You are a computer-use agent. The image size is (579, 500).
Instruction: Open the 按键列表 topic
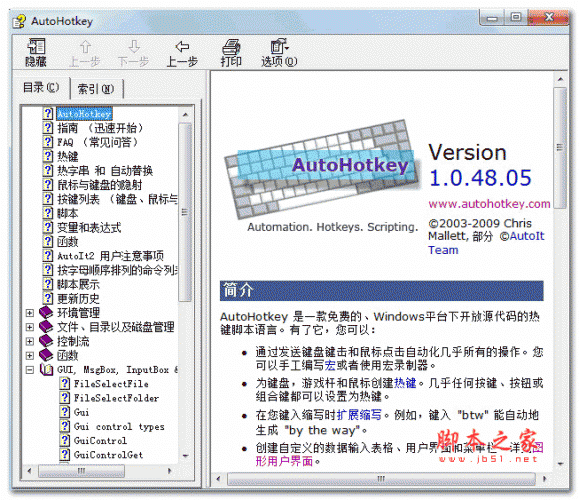point(117,199)
